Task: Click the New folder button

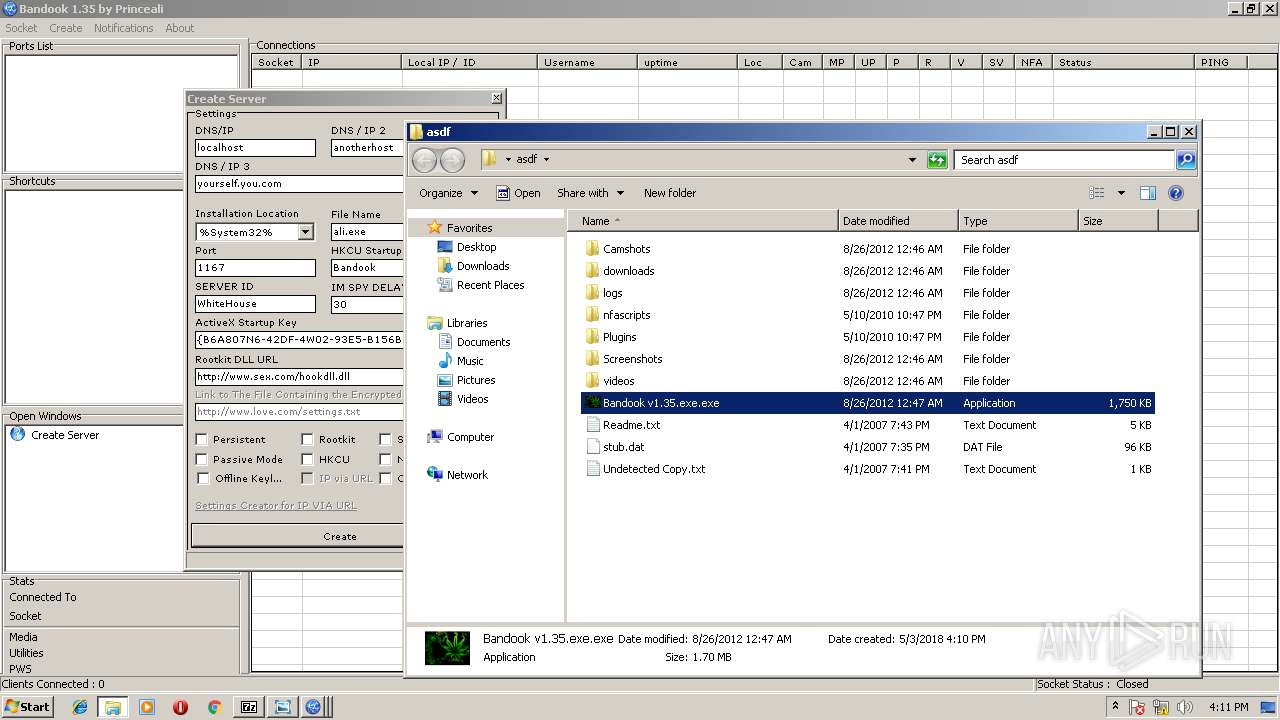Action: pos(670,193)
